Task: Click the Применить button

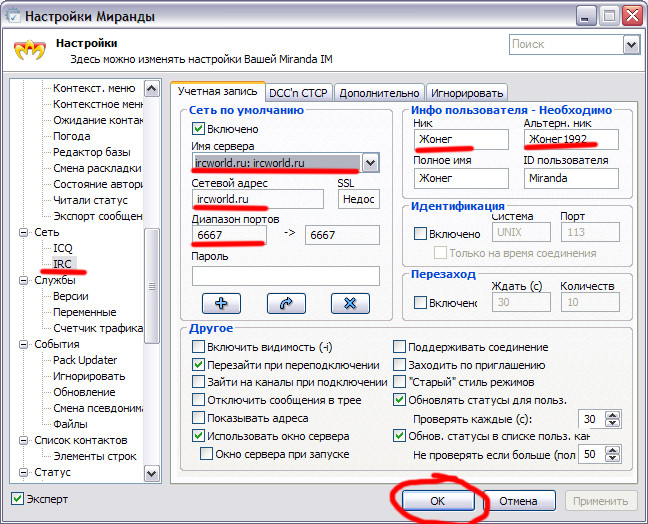Action: tap(600, 501)
